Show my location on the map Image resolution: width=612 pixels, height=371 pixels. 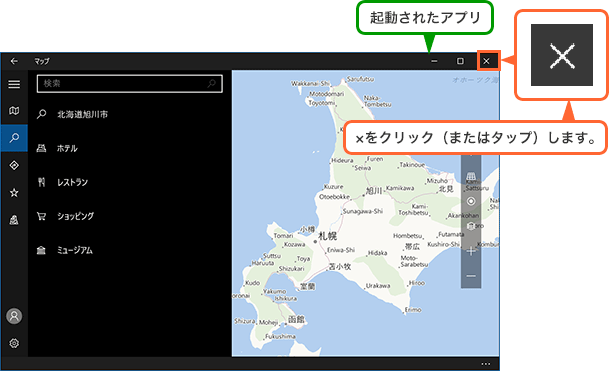471,201
